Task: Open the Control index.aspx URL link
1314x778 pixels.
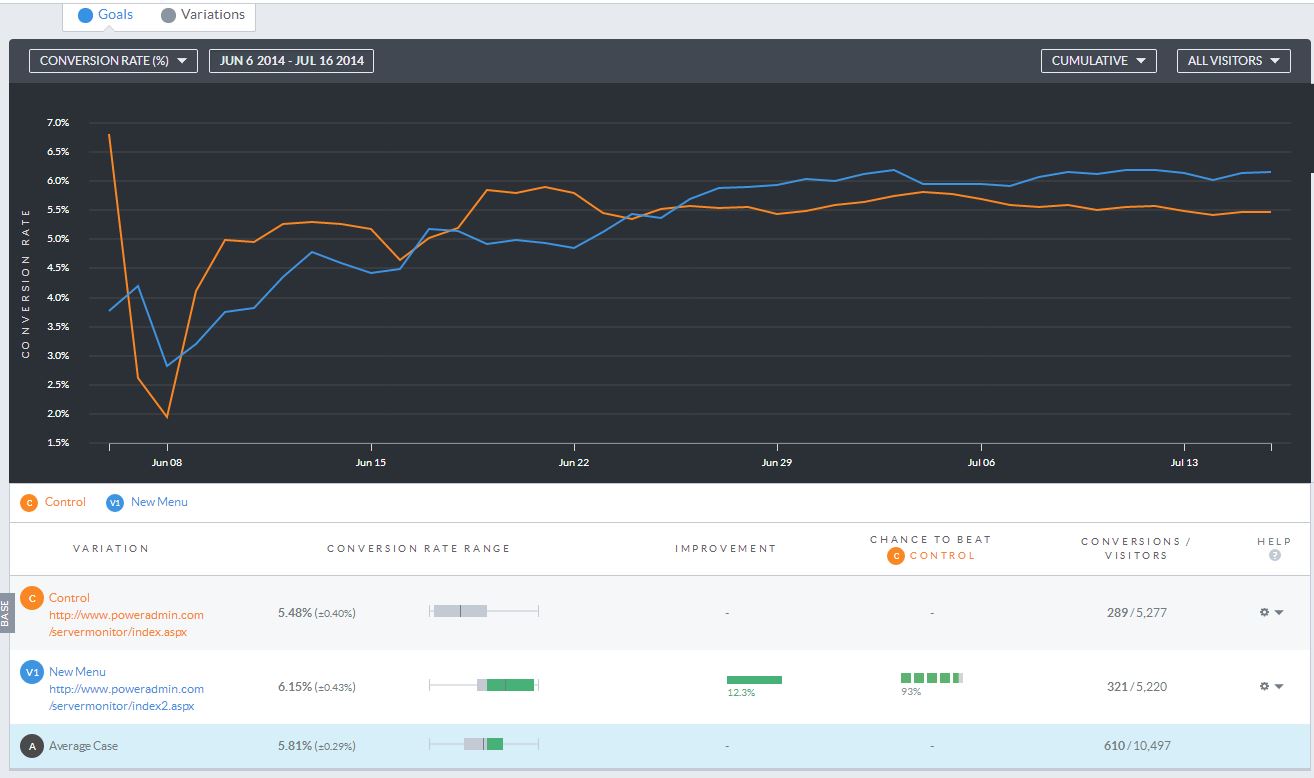Action: click(x=126, y=623)
